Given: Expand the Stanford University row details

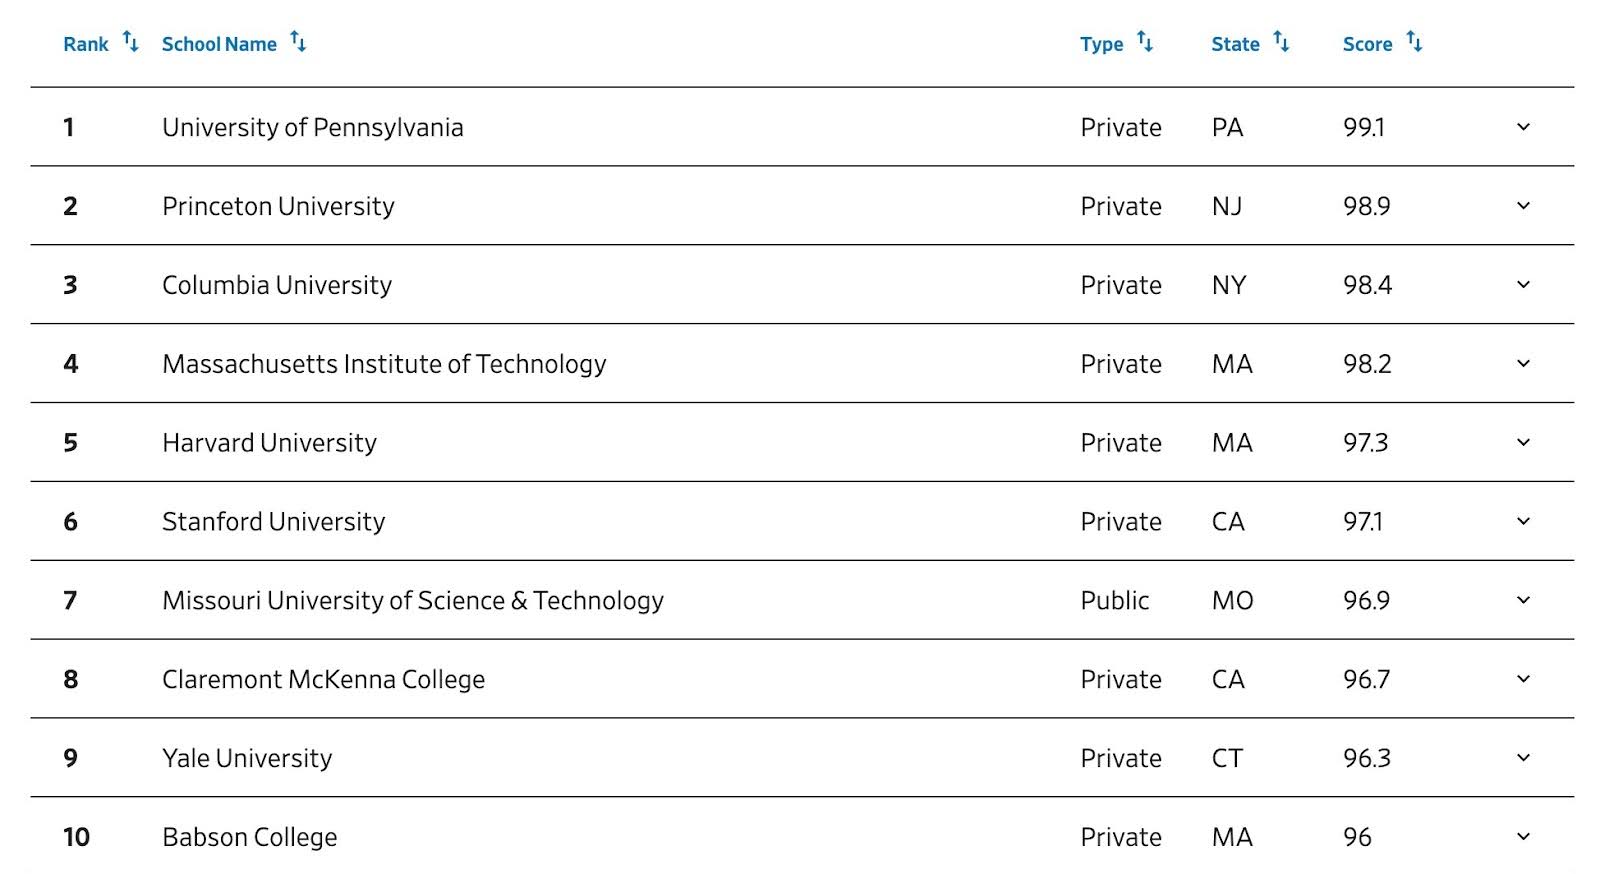Looking at the screenshot, I should pos(1523,521).
